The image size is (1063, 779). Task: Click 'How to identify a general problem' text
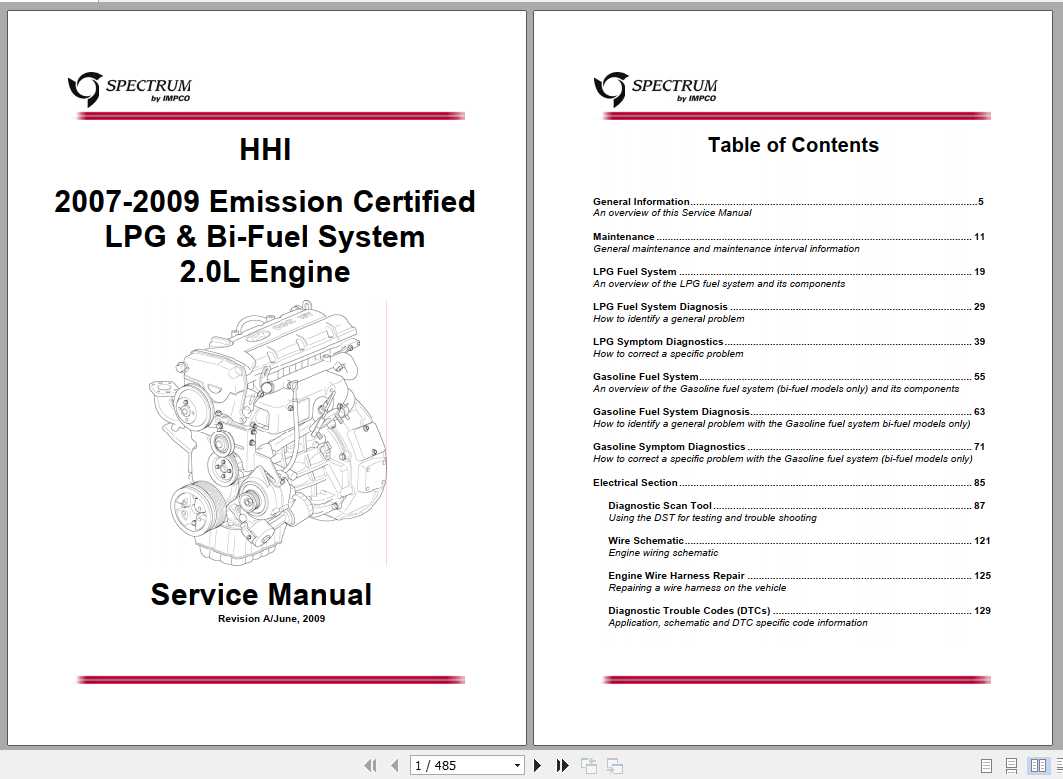click(x=668, y=319)
